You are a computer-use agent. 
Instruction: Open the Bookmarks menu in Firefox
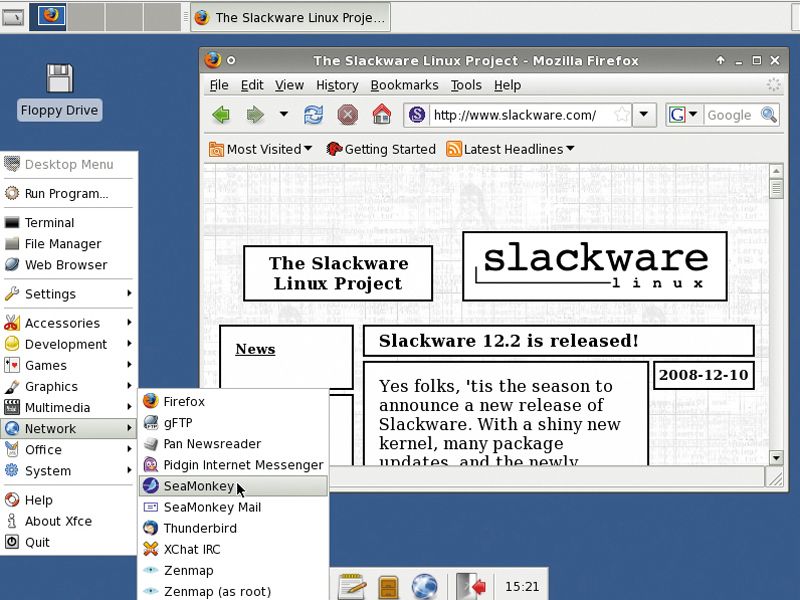pyautogui.click(x=404, y=85)
